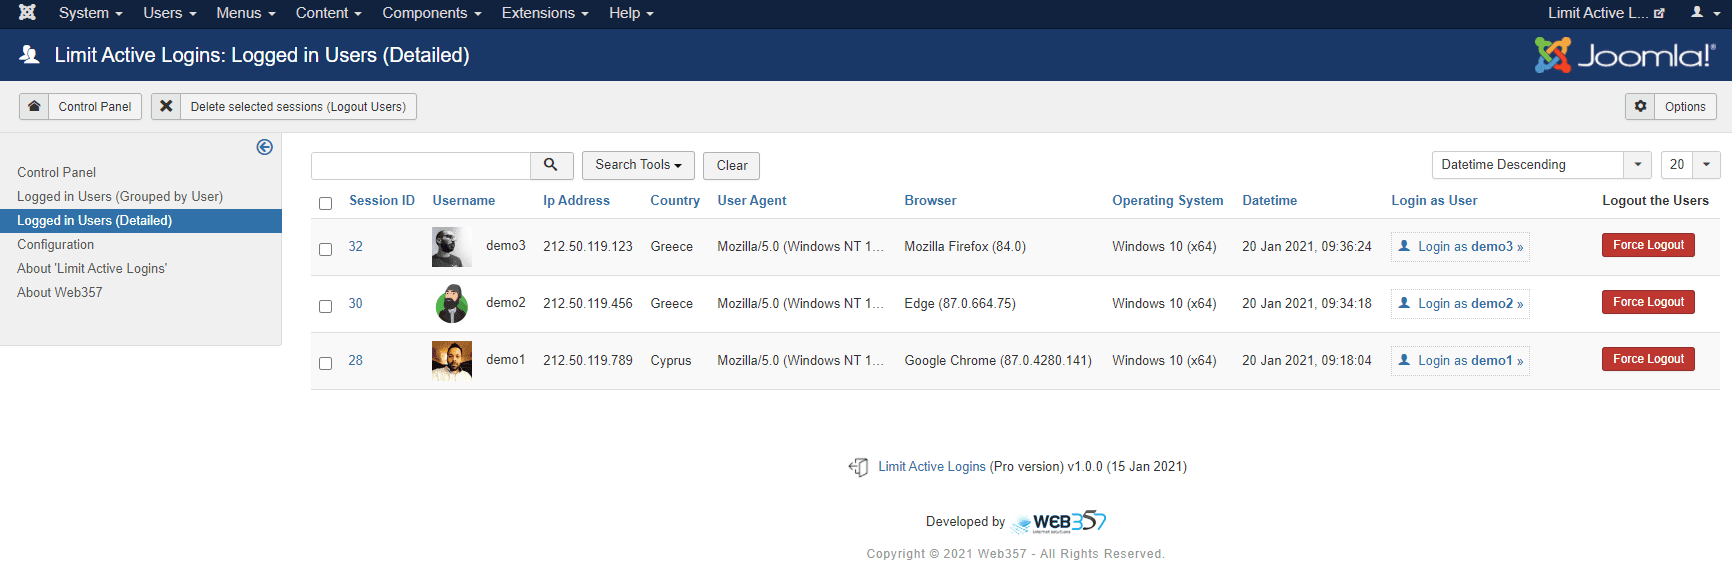Click the X icon for deleting sessions
The image size is (1732, 585).
(x=166, y=106)
